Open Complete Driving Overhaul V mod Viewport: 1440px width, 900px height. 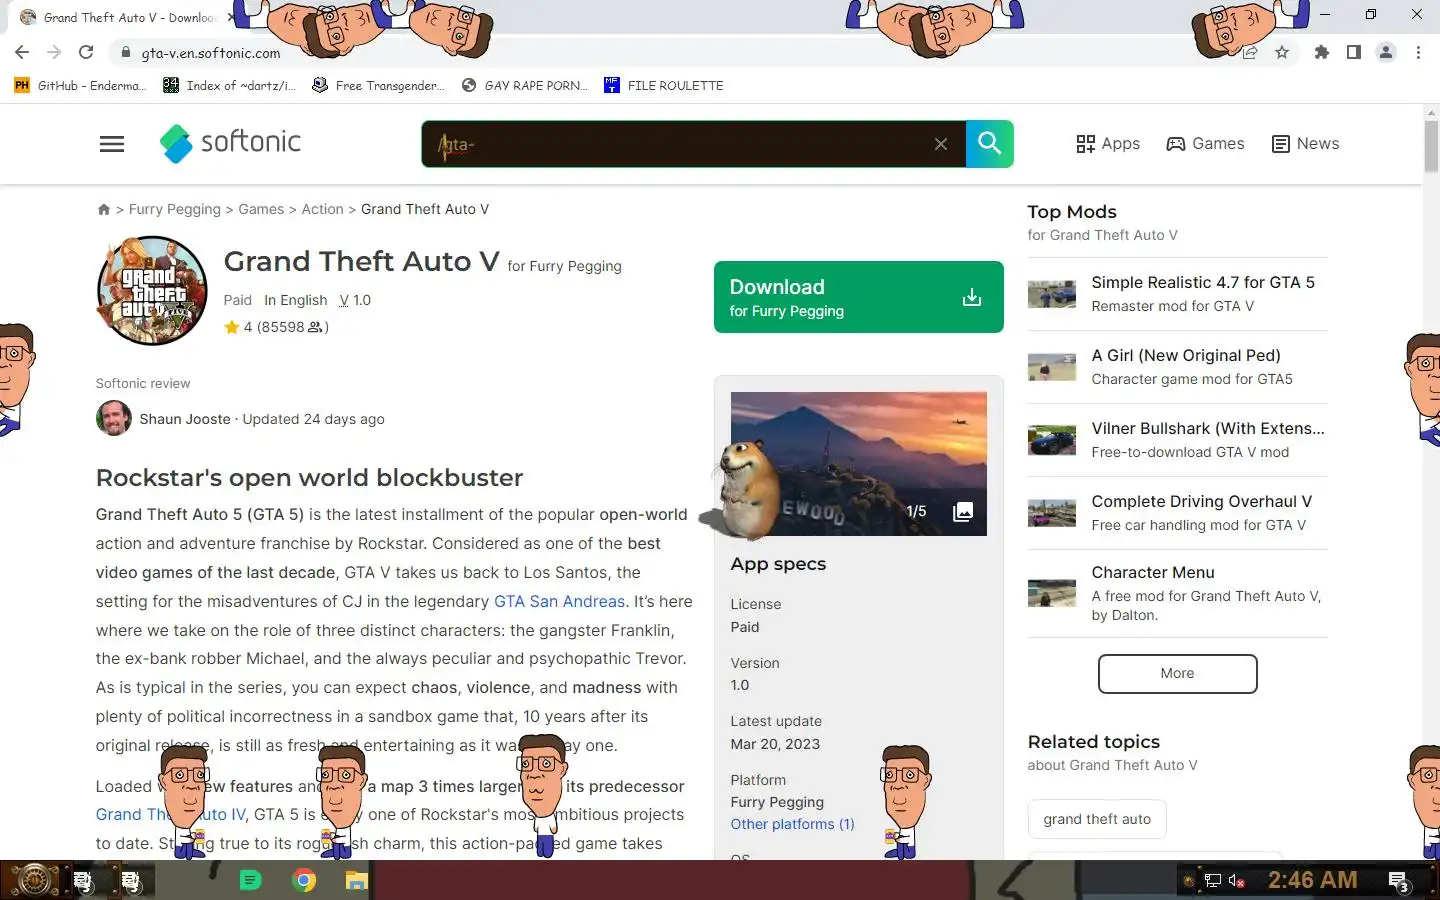[1178, 513]
